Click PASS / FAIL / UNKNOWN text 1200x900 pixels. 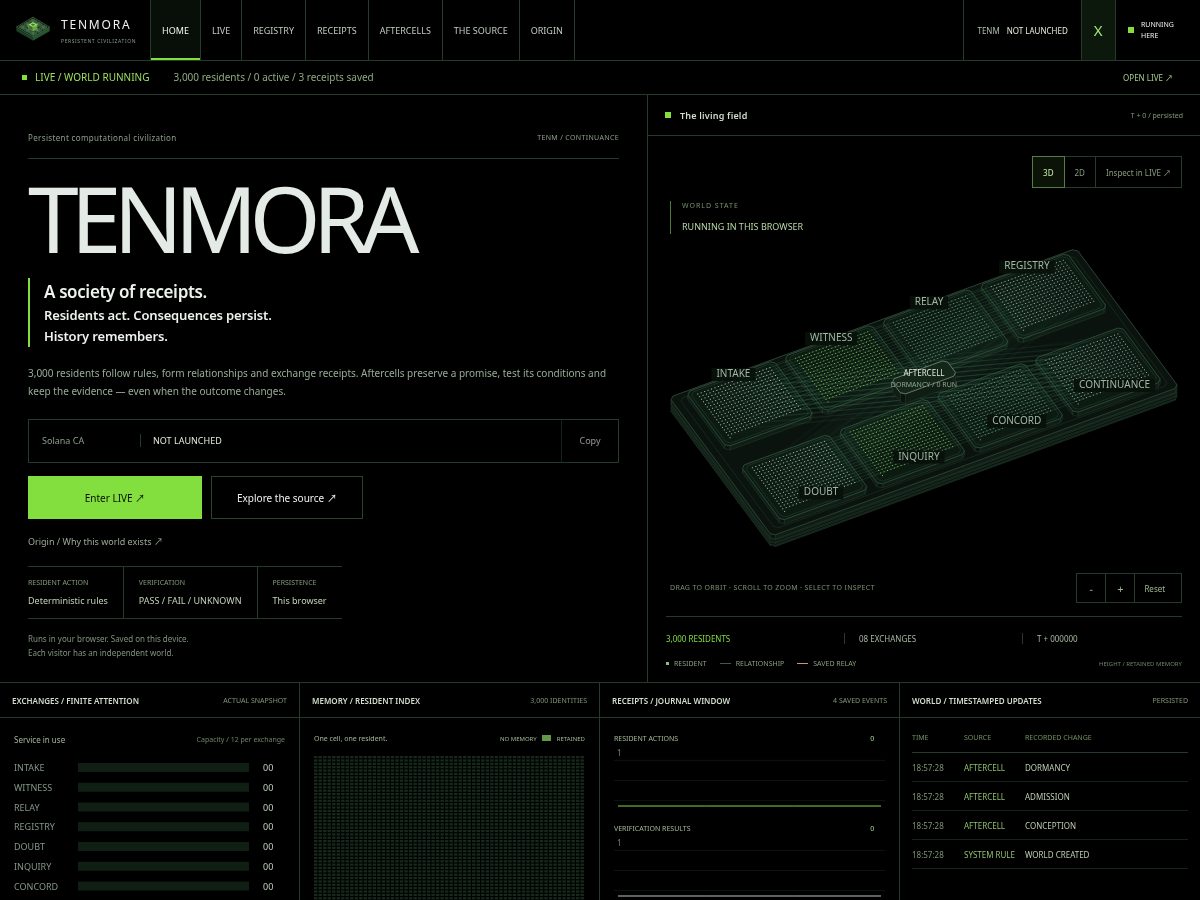click(x=190, y=601)
